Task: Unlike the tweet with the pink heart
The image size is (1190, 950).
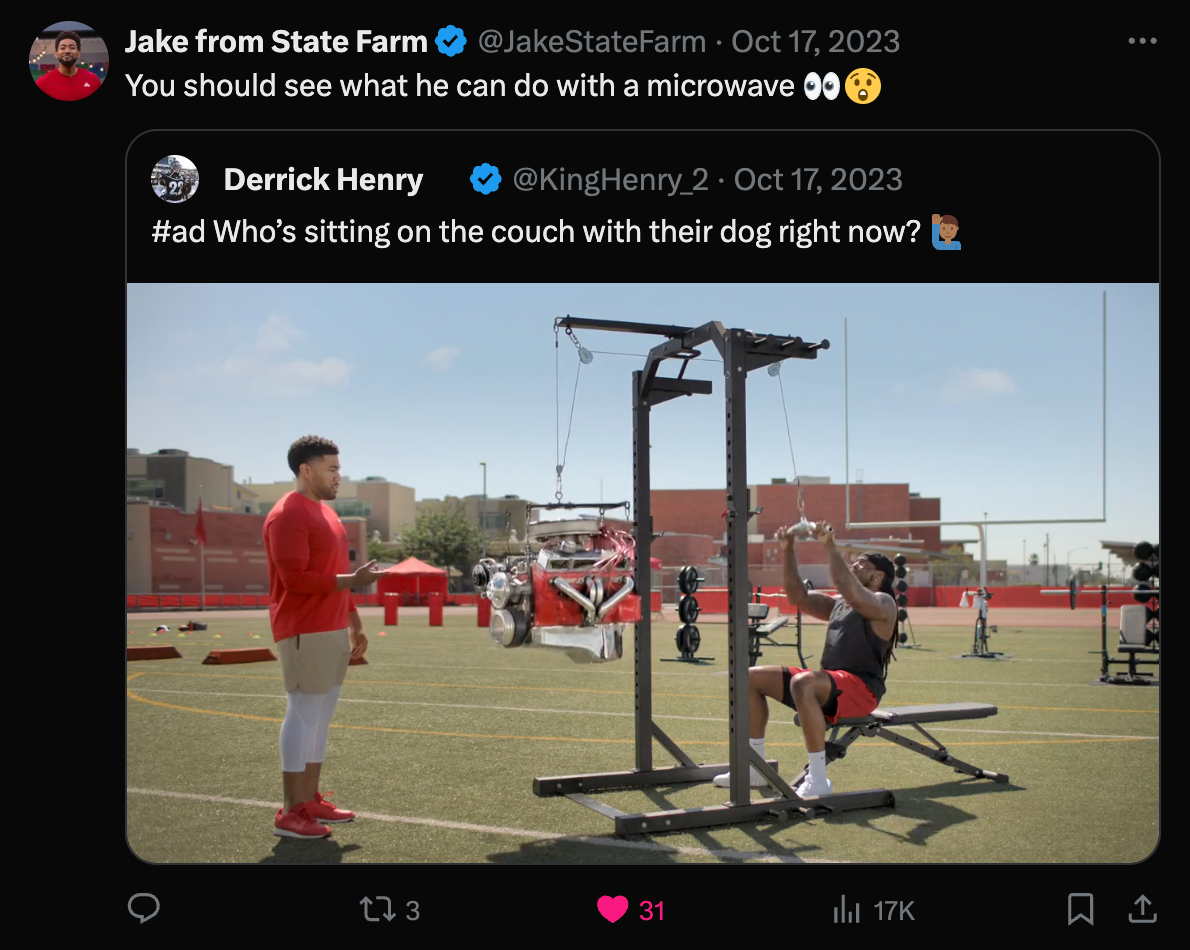Action: tap(611, 909)
